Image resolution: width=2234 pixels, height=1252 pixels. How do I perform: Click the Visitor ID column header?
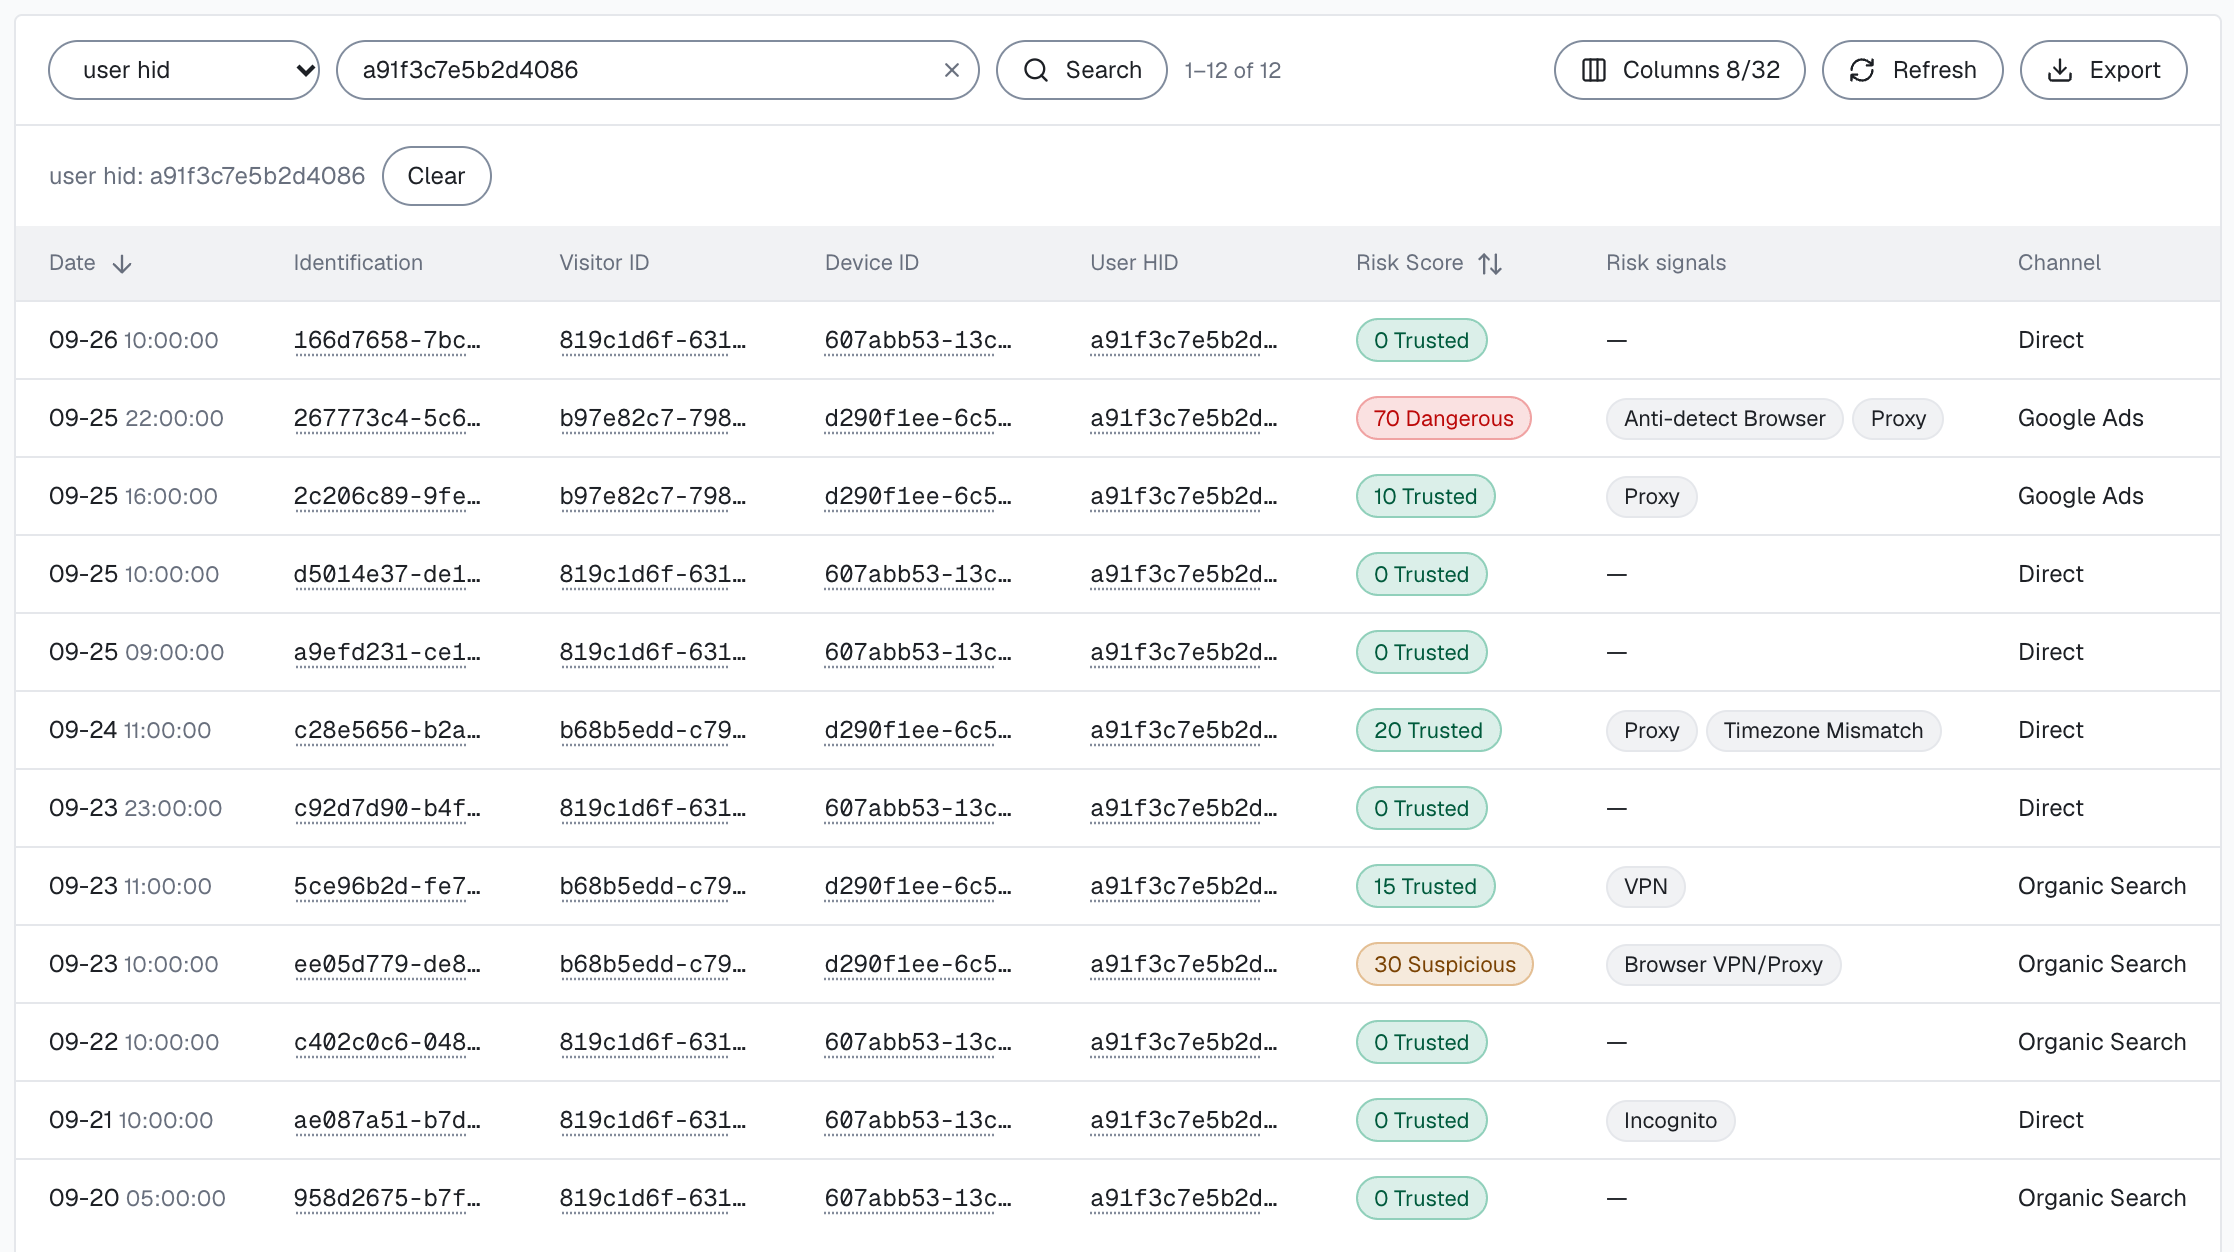coord(604,263)
